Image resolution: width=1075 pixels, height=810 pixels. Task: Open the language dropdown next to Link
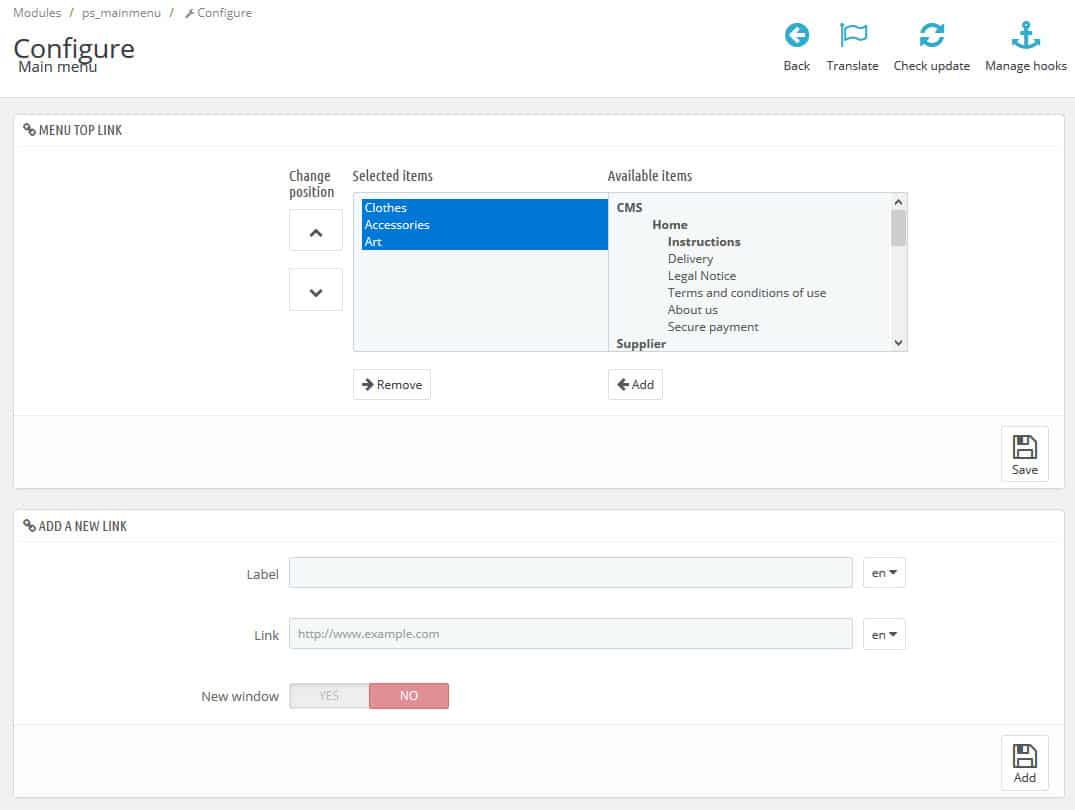pos(883,634)
